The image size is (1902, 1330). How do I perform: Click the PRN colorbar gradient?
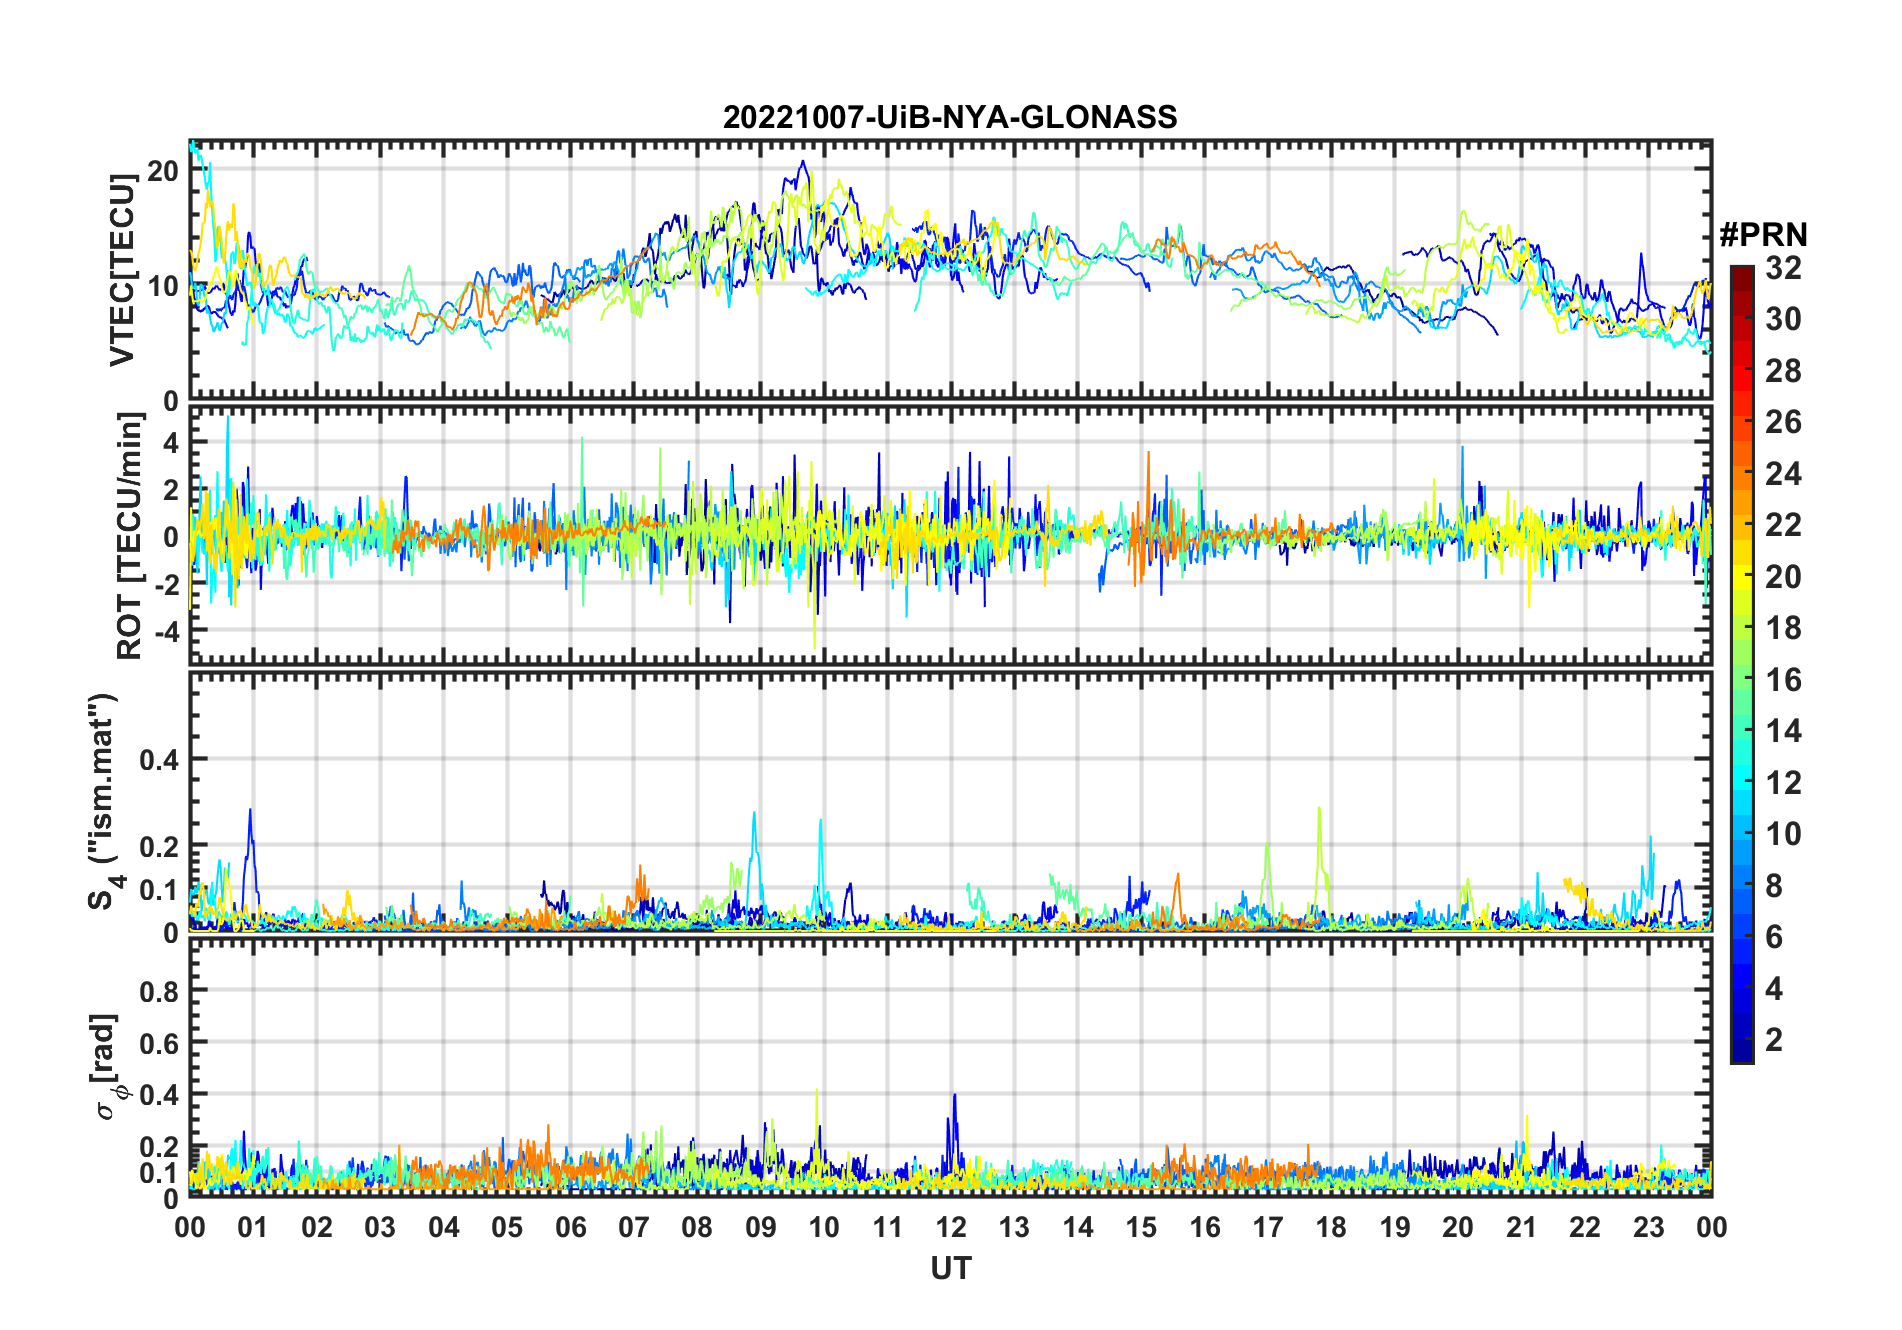click(x=1741, y=664)
